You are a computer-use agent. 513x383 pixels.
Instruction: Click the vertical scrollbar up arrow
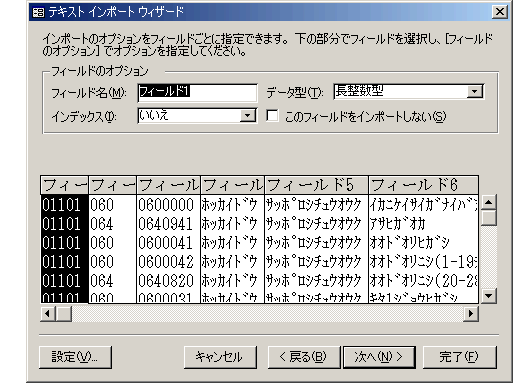[488, 202]
